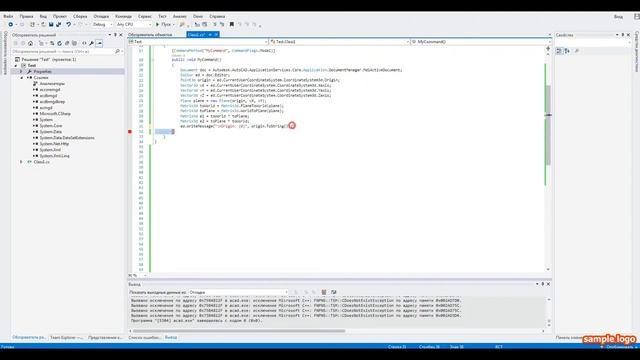Click the Collapse All icon in Solution Explorer
The height and width of the screenshot is (360, 640).
[67, 43]
